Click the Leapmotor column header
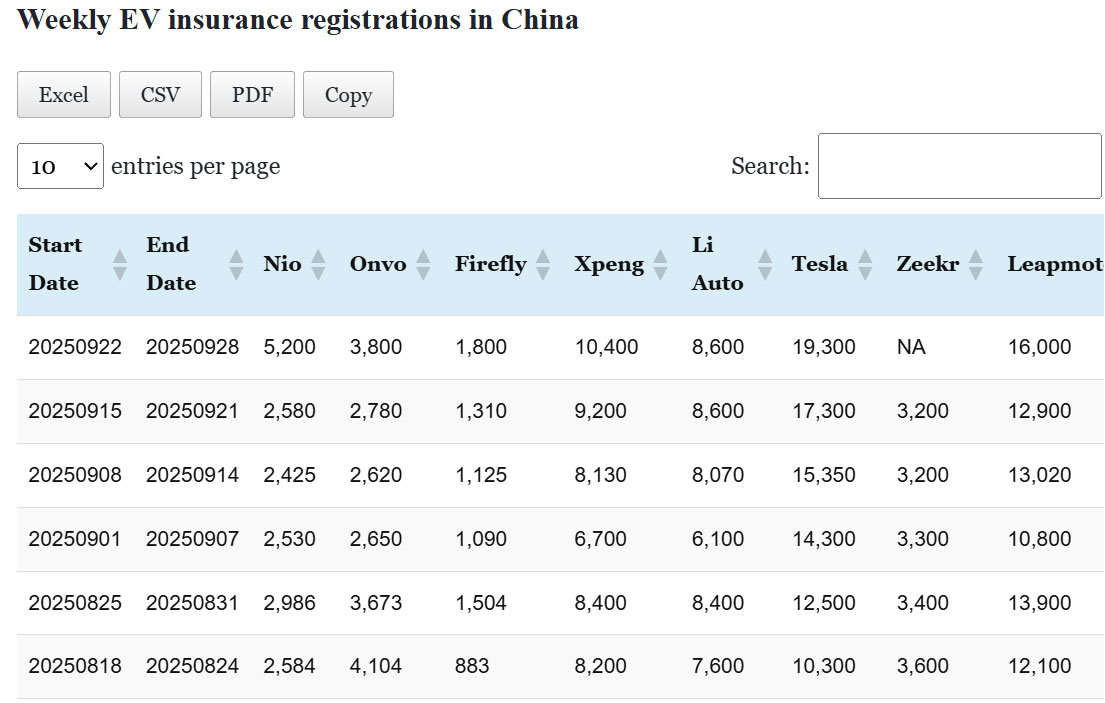 (x=1054, y=265)
